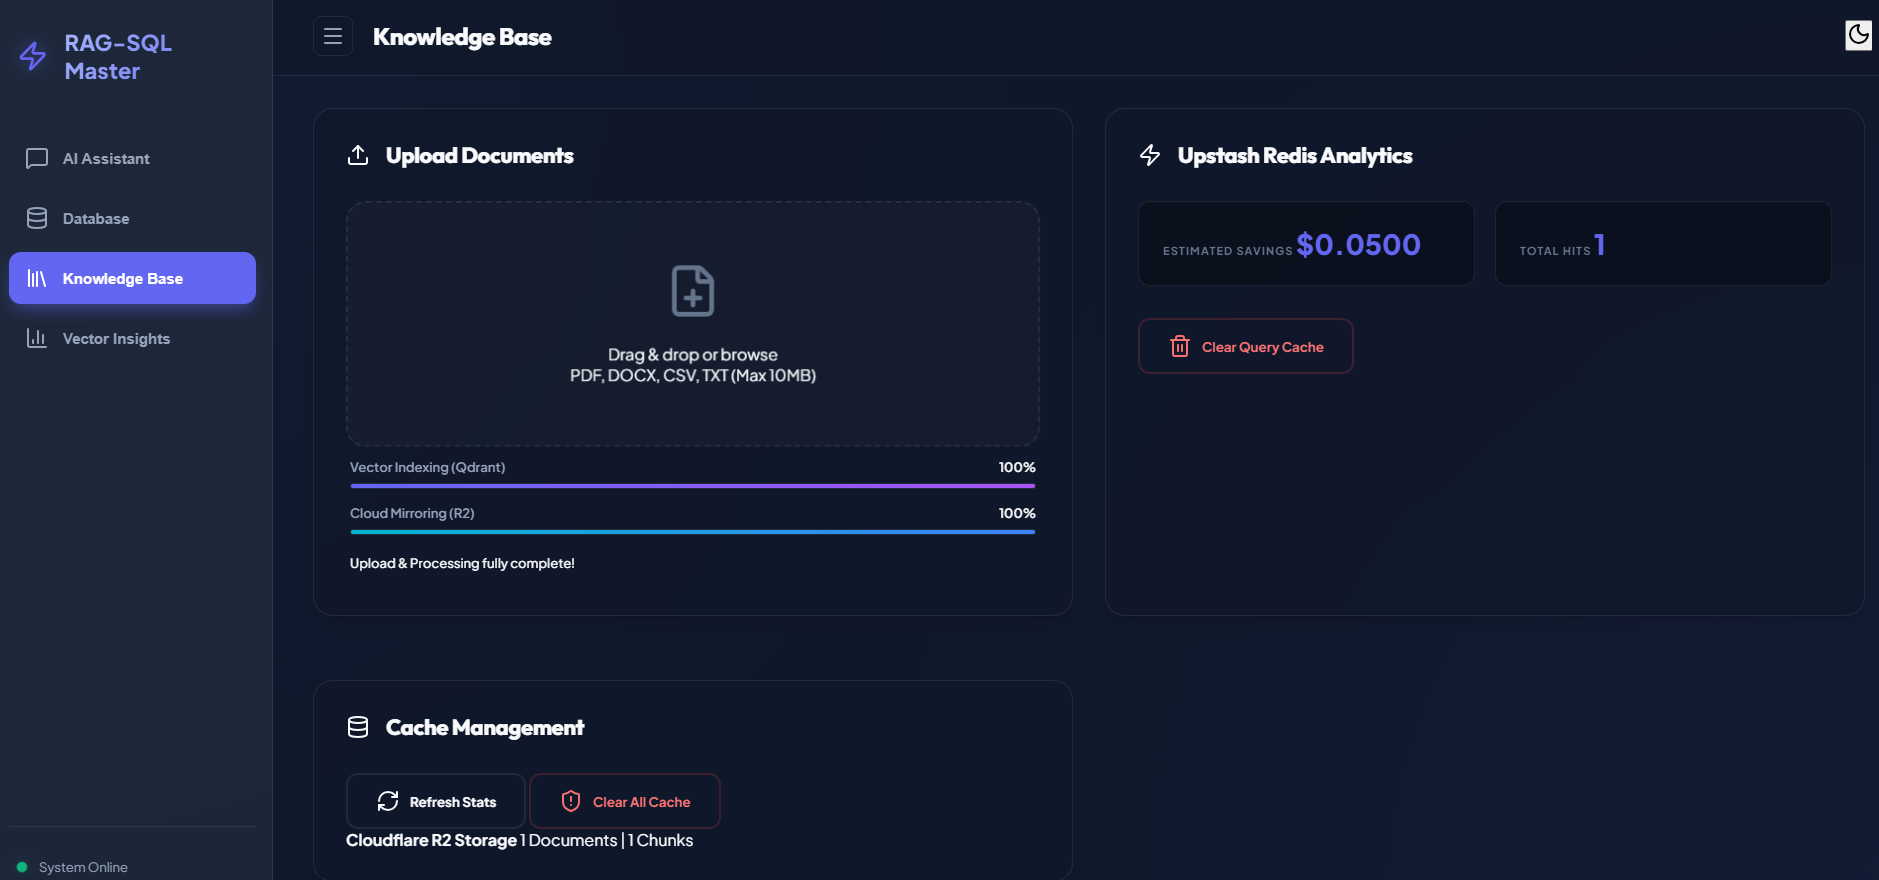The image size is (1879, 880).
Task: Click the database cylinder icon in sidebar
Action: pos(37,219)
